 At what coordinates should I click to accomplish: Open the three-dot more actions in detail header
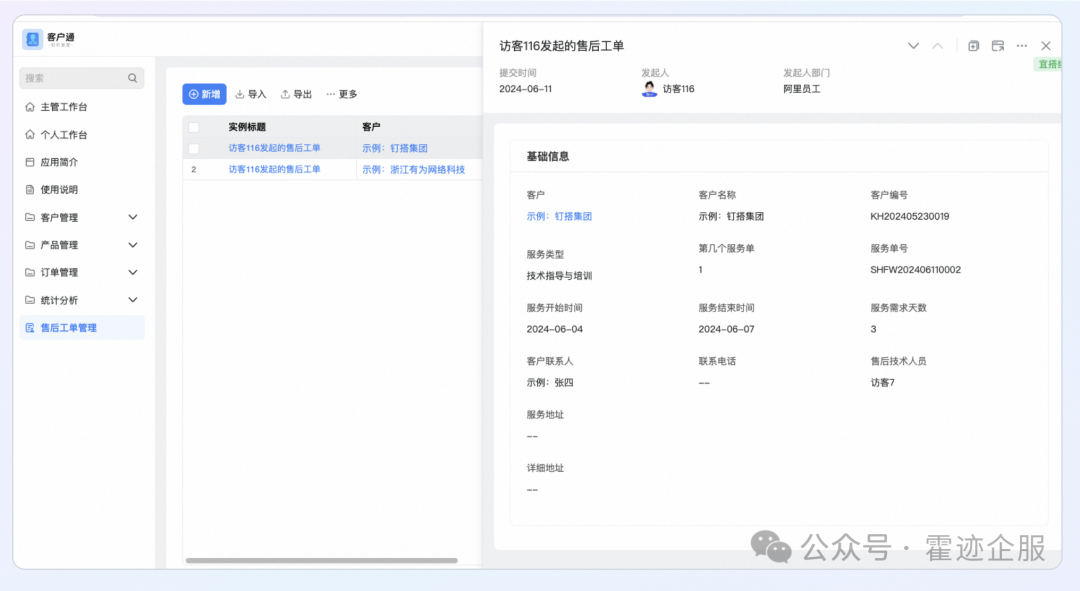1021,46
